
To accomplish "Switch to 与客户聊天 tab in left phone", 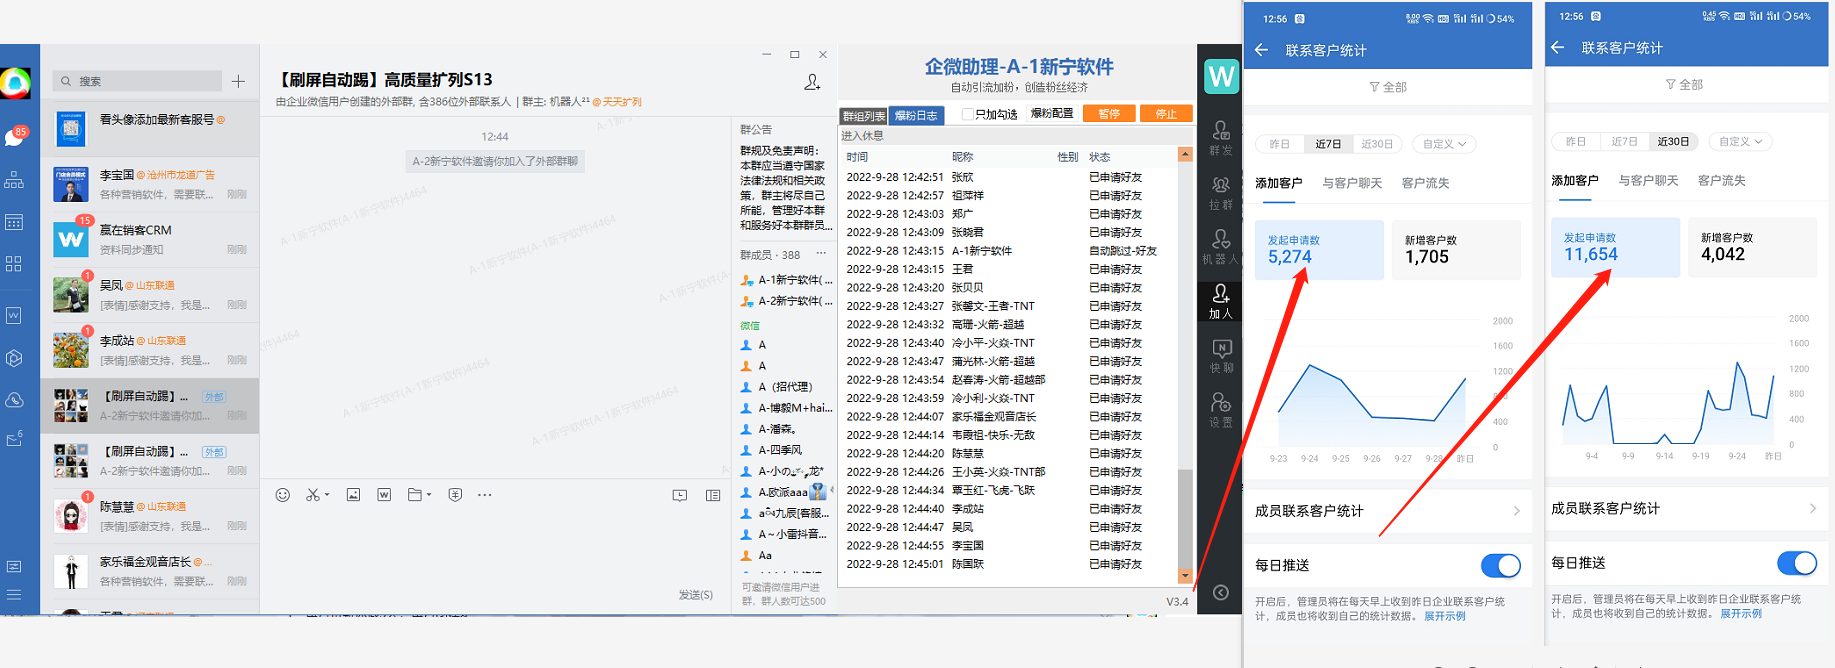I will pyautogui.click(x=1352, y=183).
